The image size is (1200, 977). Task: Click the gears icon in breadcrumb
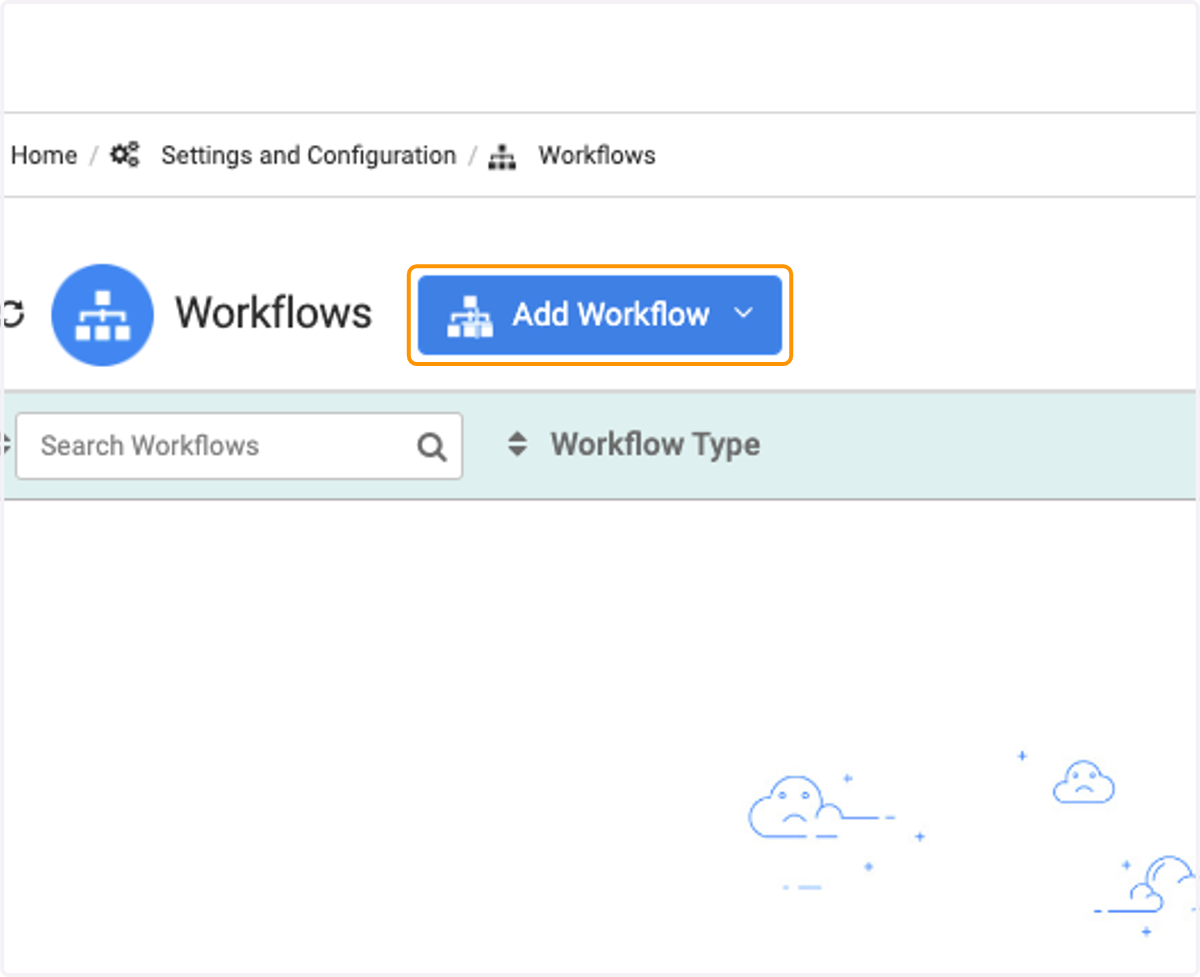pos(125,155)
